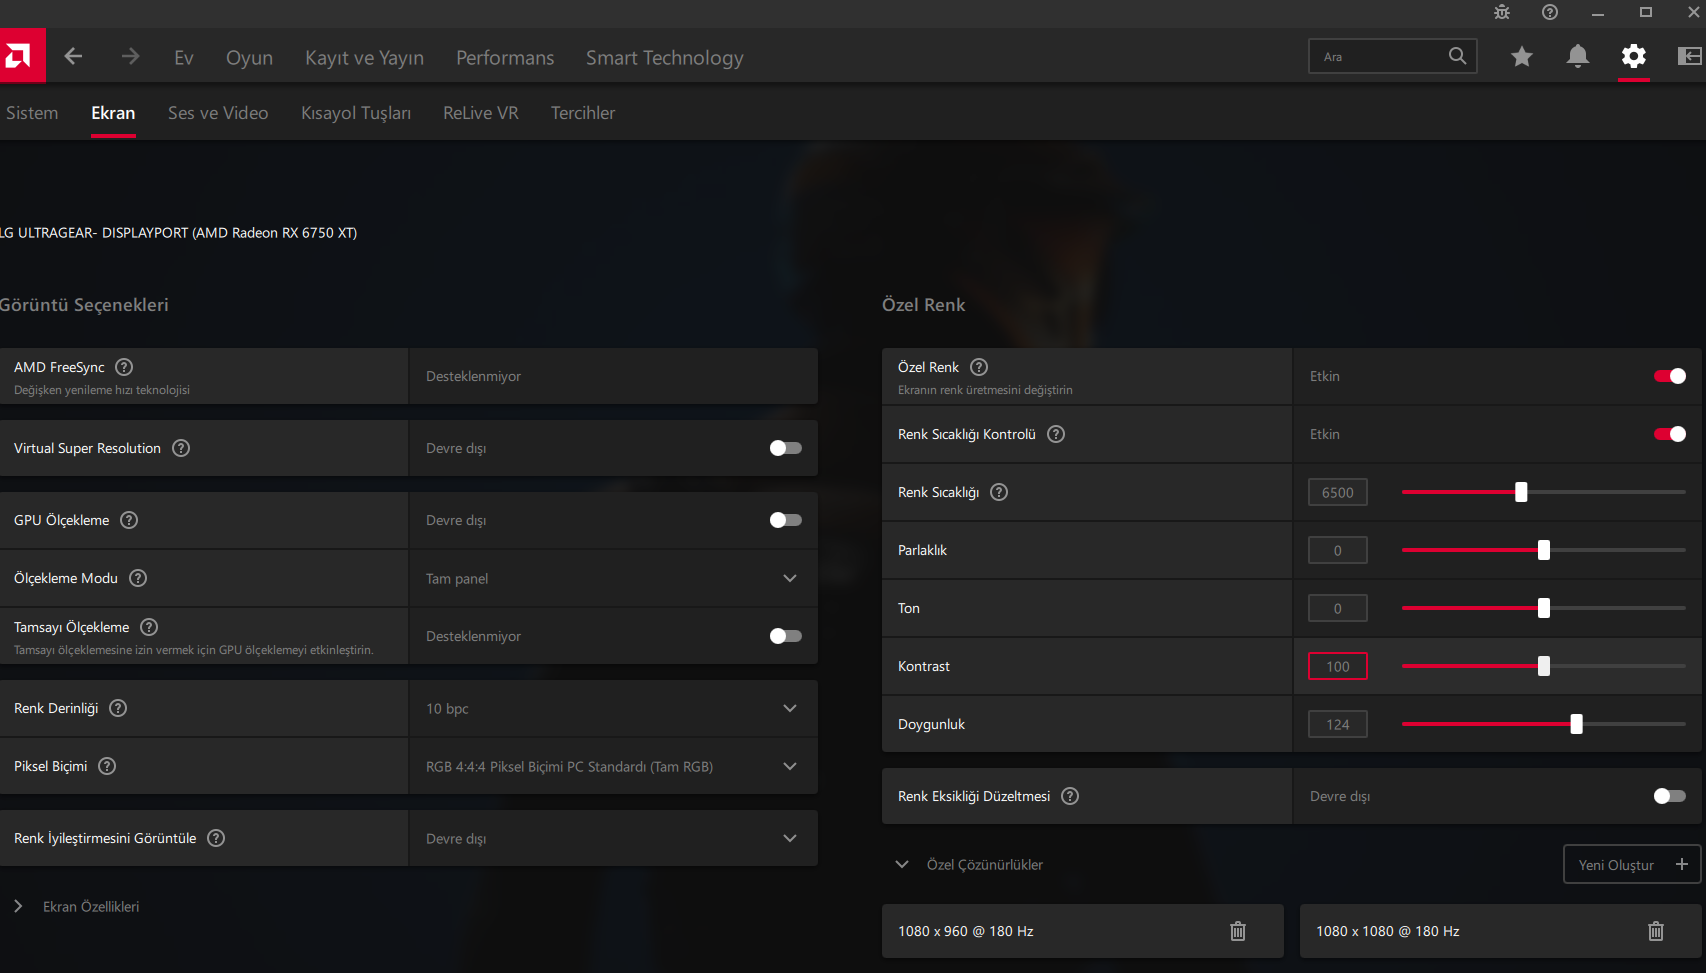Open Ölçekleme Modu dropdown
Viewport: 1706px width, 973px height.
click(613, 578)
